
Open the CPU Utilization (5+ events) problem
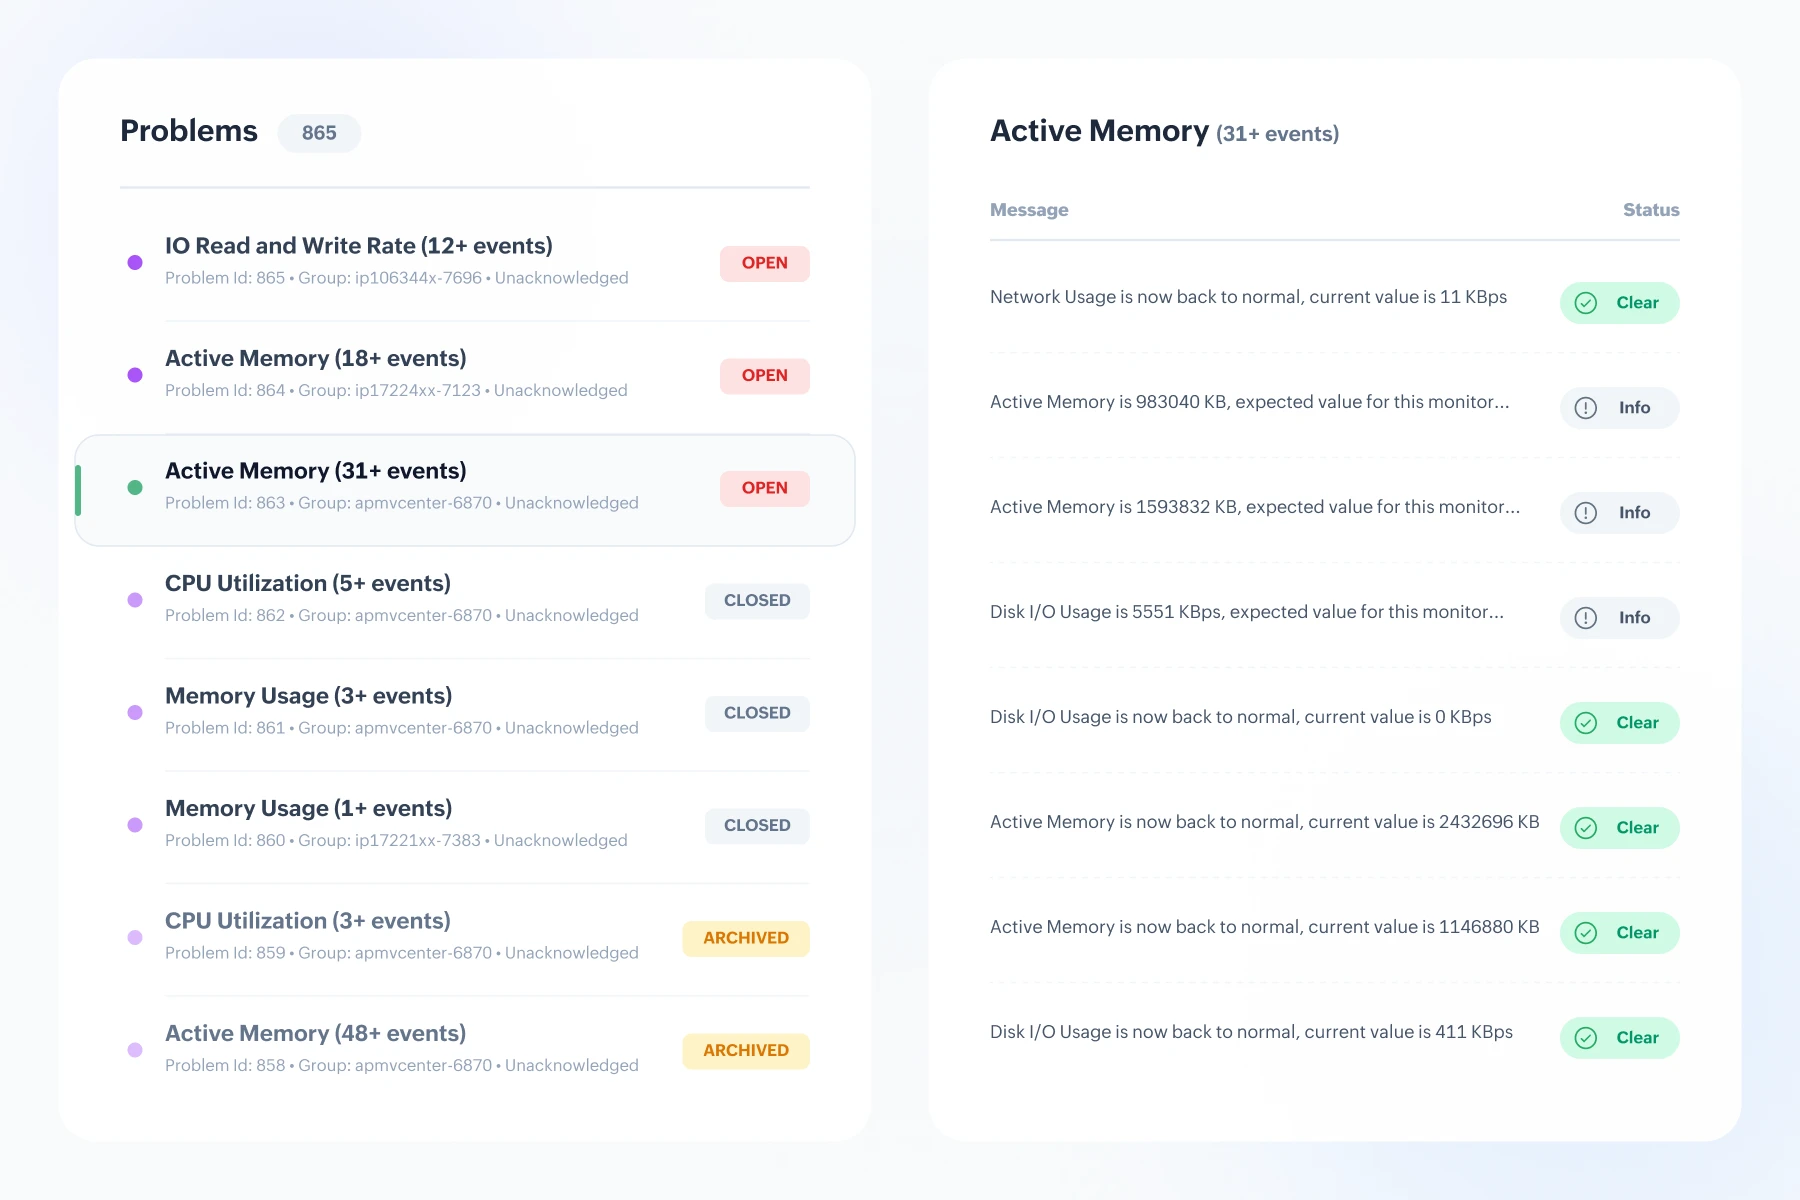[x=308, y=583]
